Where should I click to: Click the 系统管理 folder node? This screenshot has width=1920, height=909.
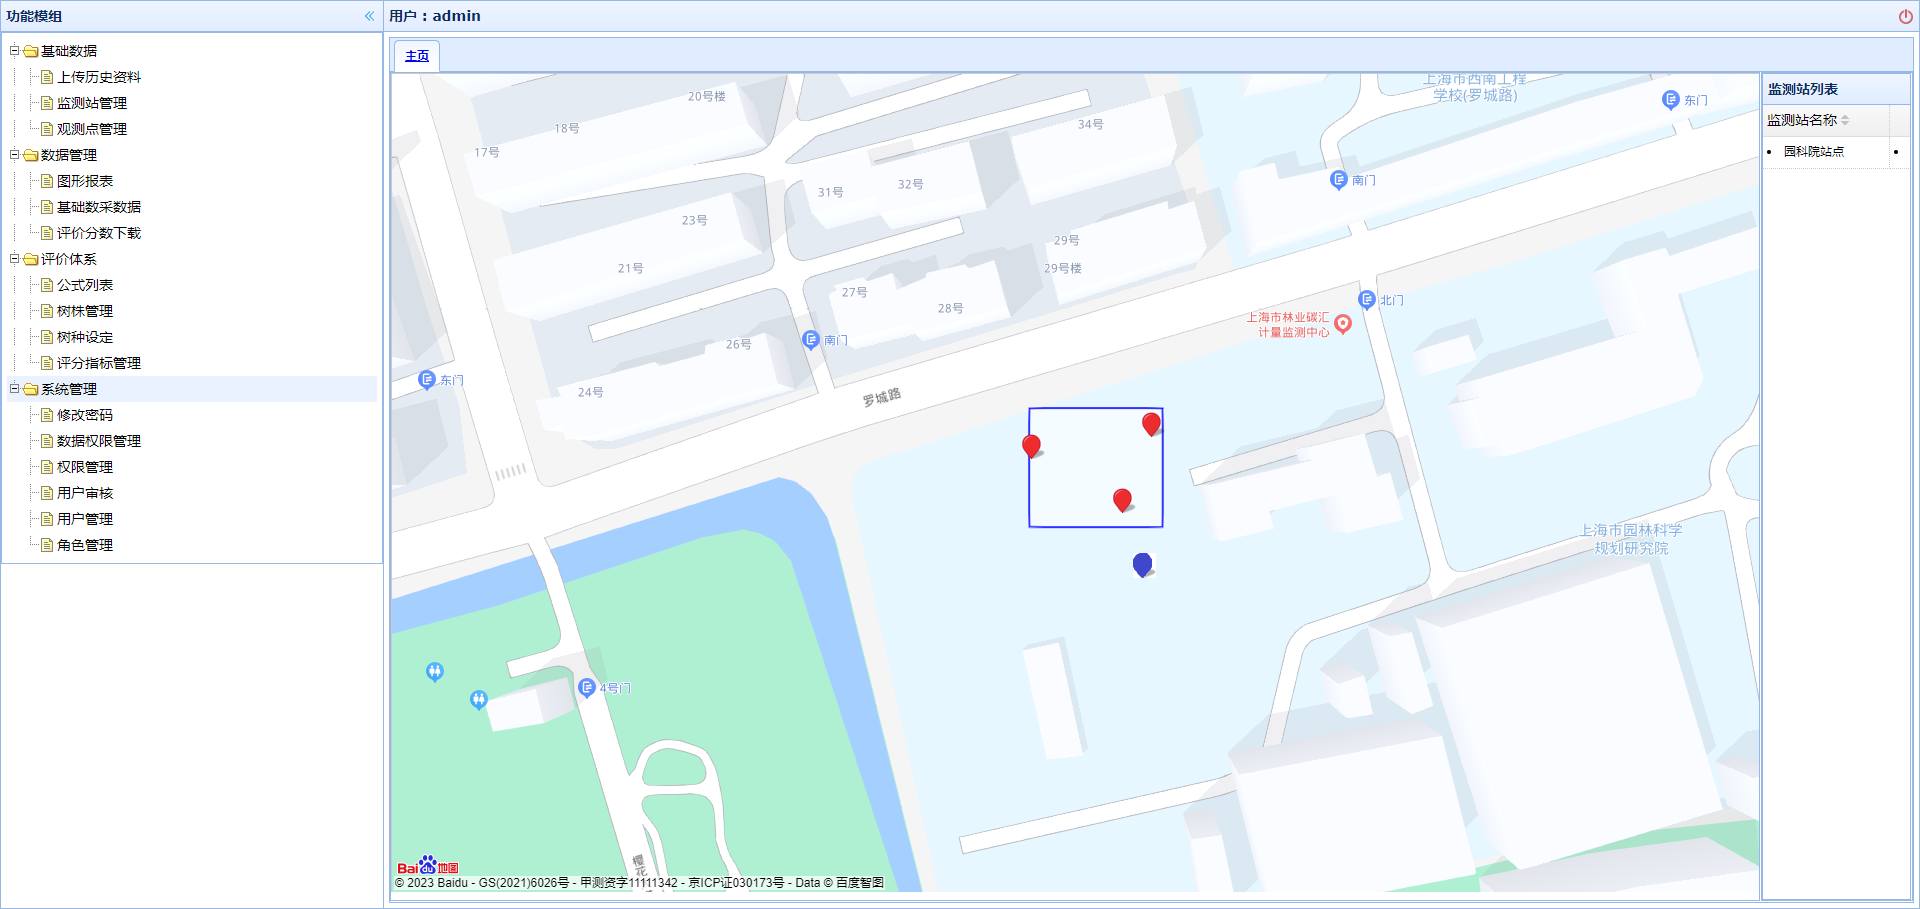click(x=68, y=389)
